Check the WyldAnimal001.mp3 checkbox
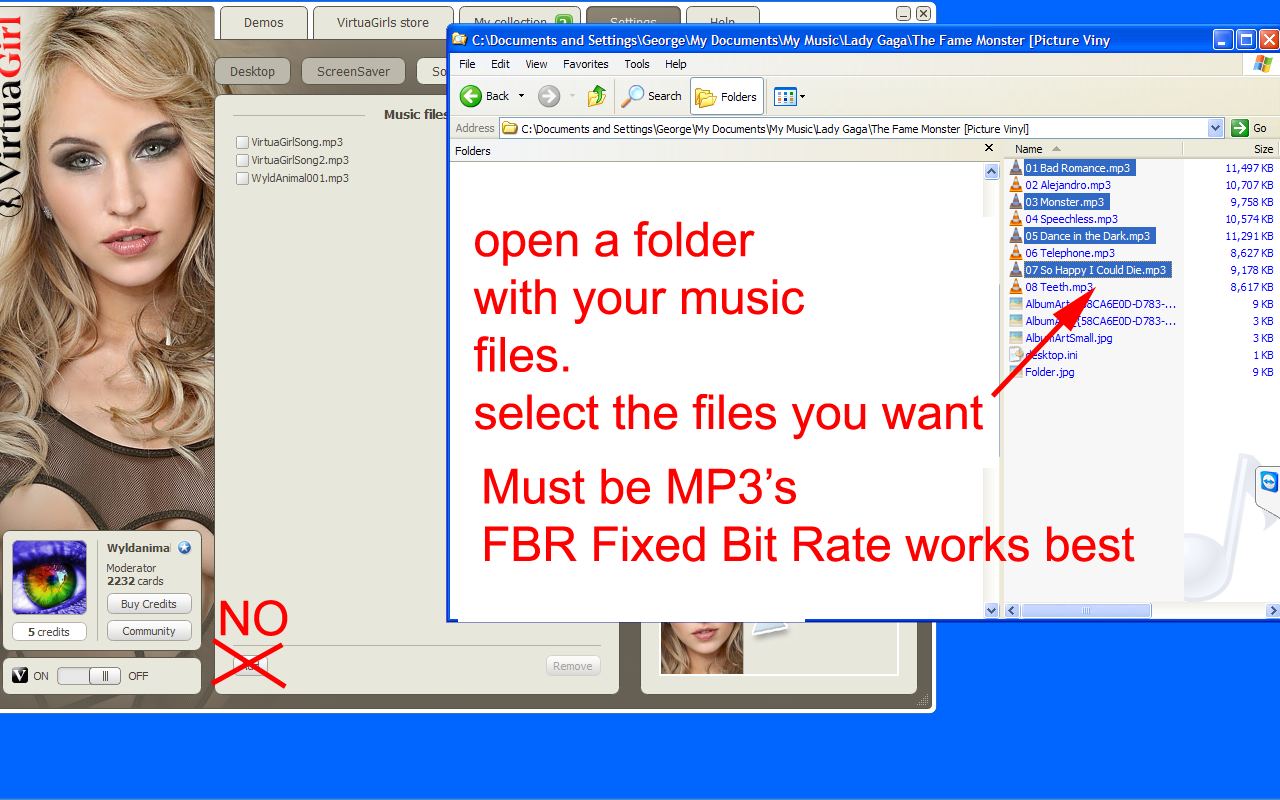This screenshot has height=800, width=1280. point(242,178)
